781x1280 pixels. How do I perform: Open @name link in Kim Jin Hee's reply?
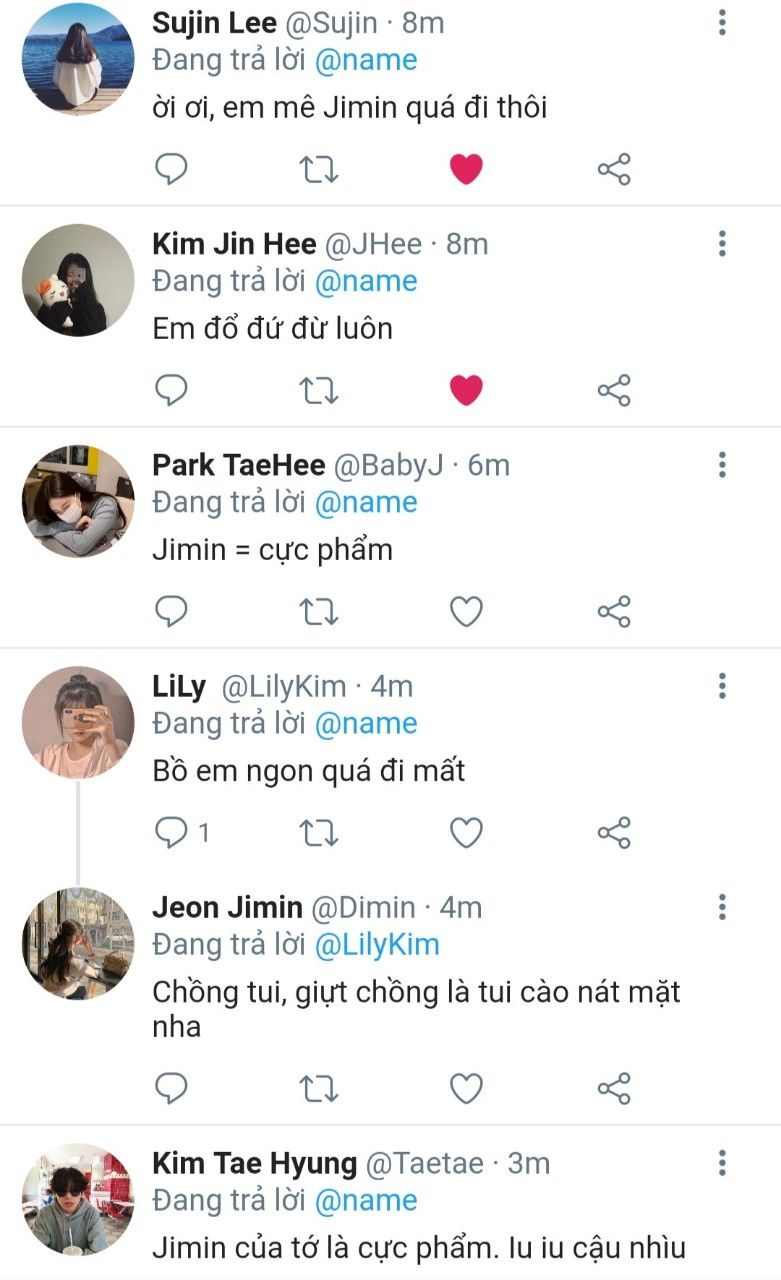point(365,281)
